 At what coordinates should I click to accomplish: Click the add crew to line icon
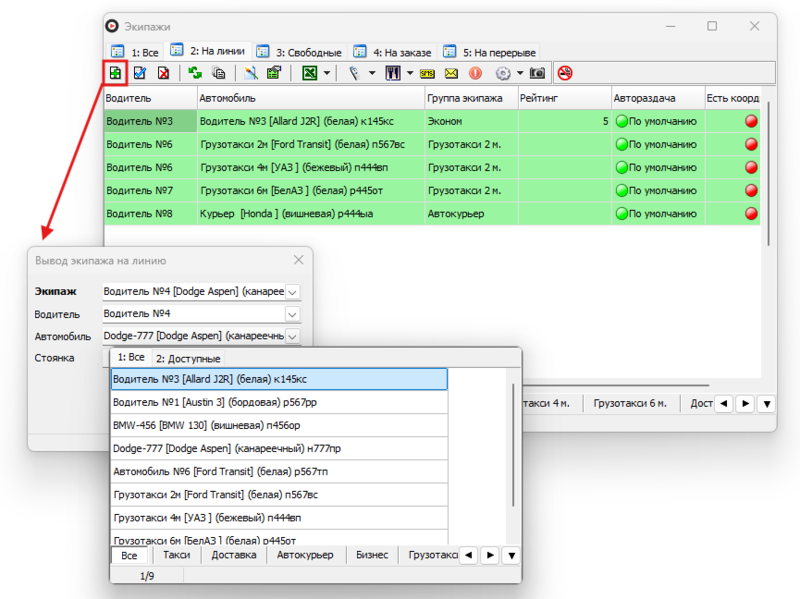[x=115, y=73]
